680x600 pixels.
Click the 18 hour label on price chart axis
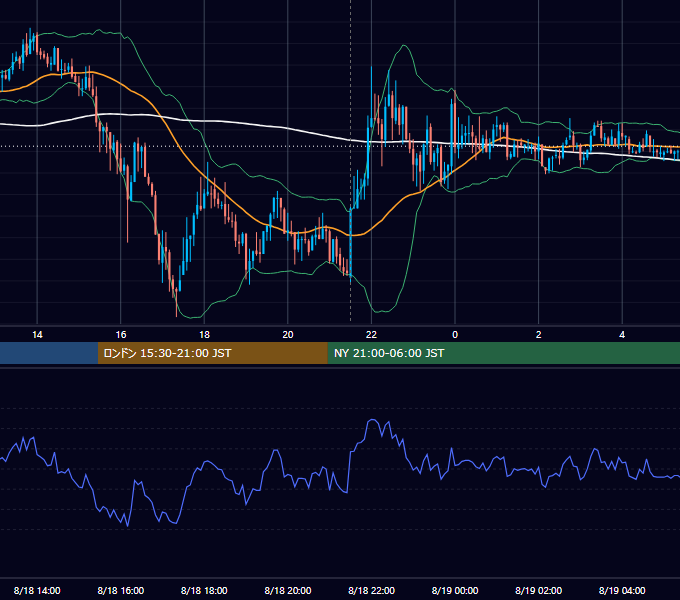point(204,335)
